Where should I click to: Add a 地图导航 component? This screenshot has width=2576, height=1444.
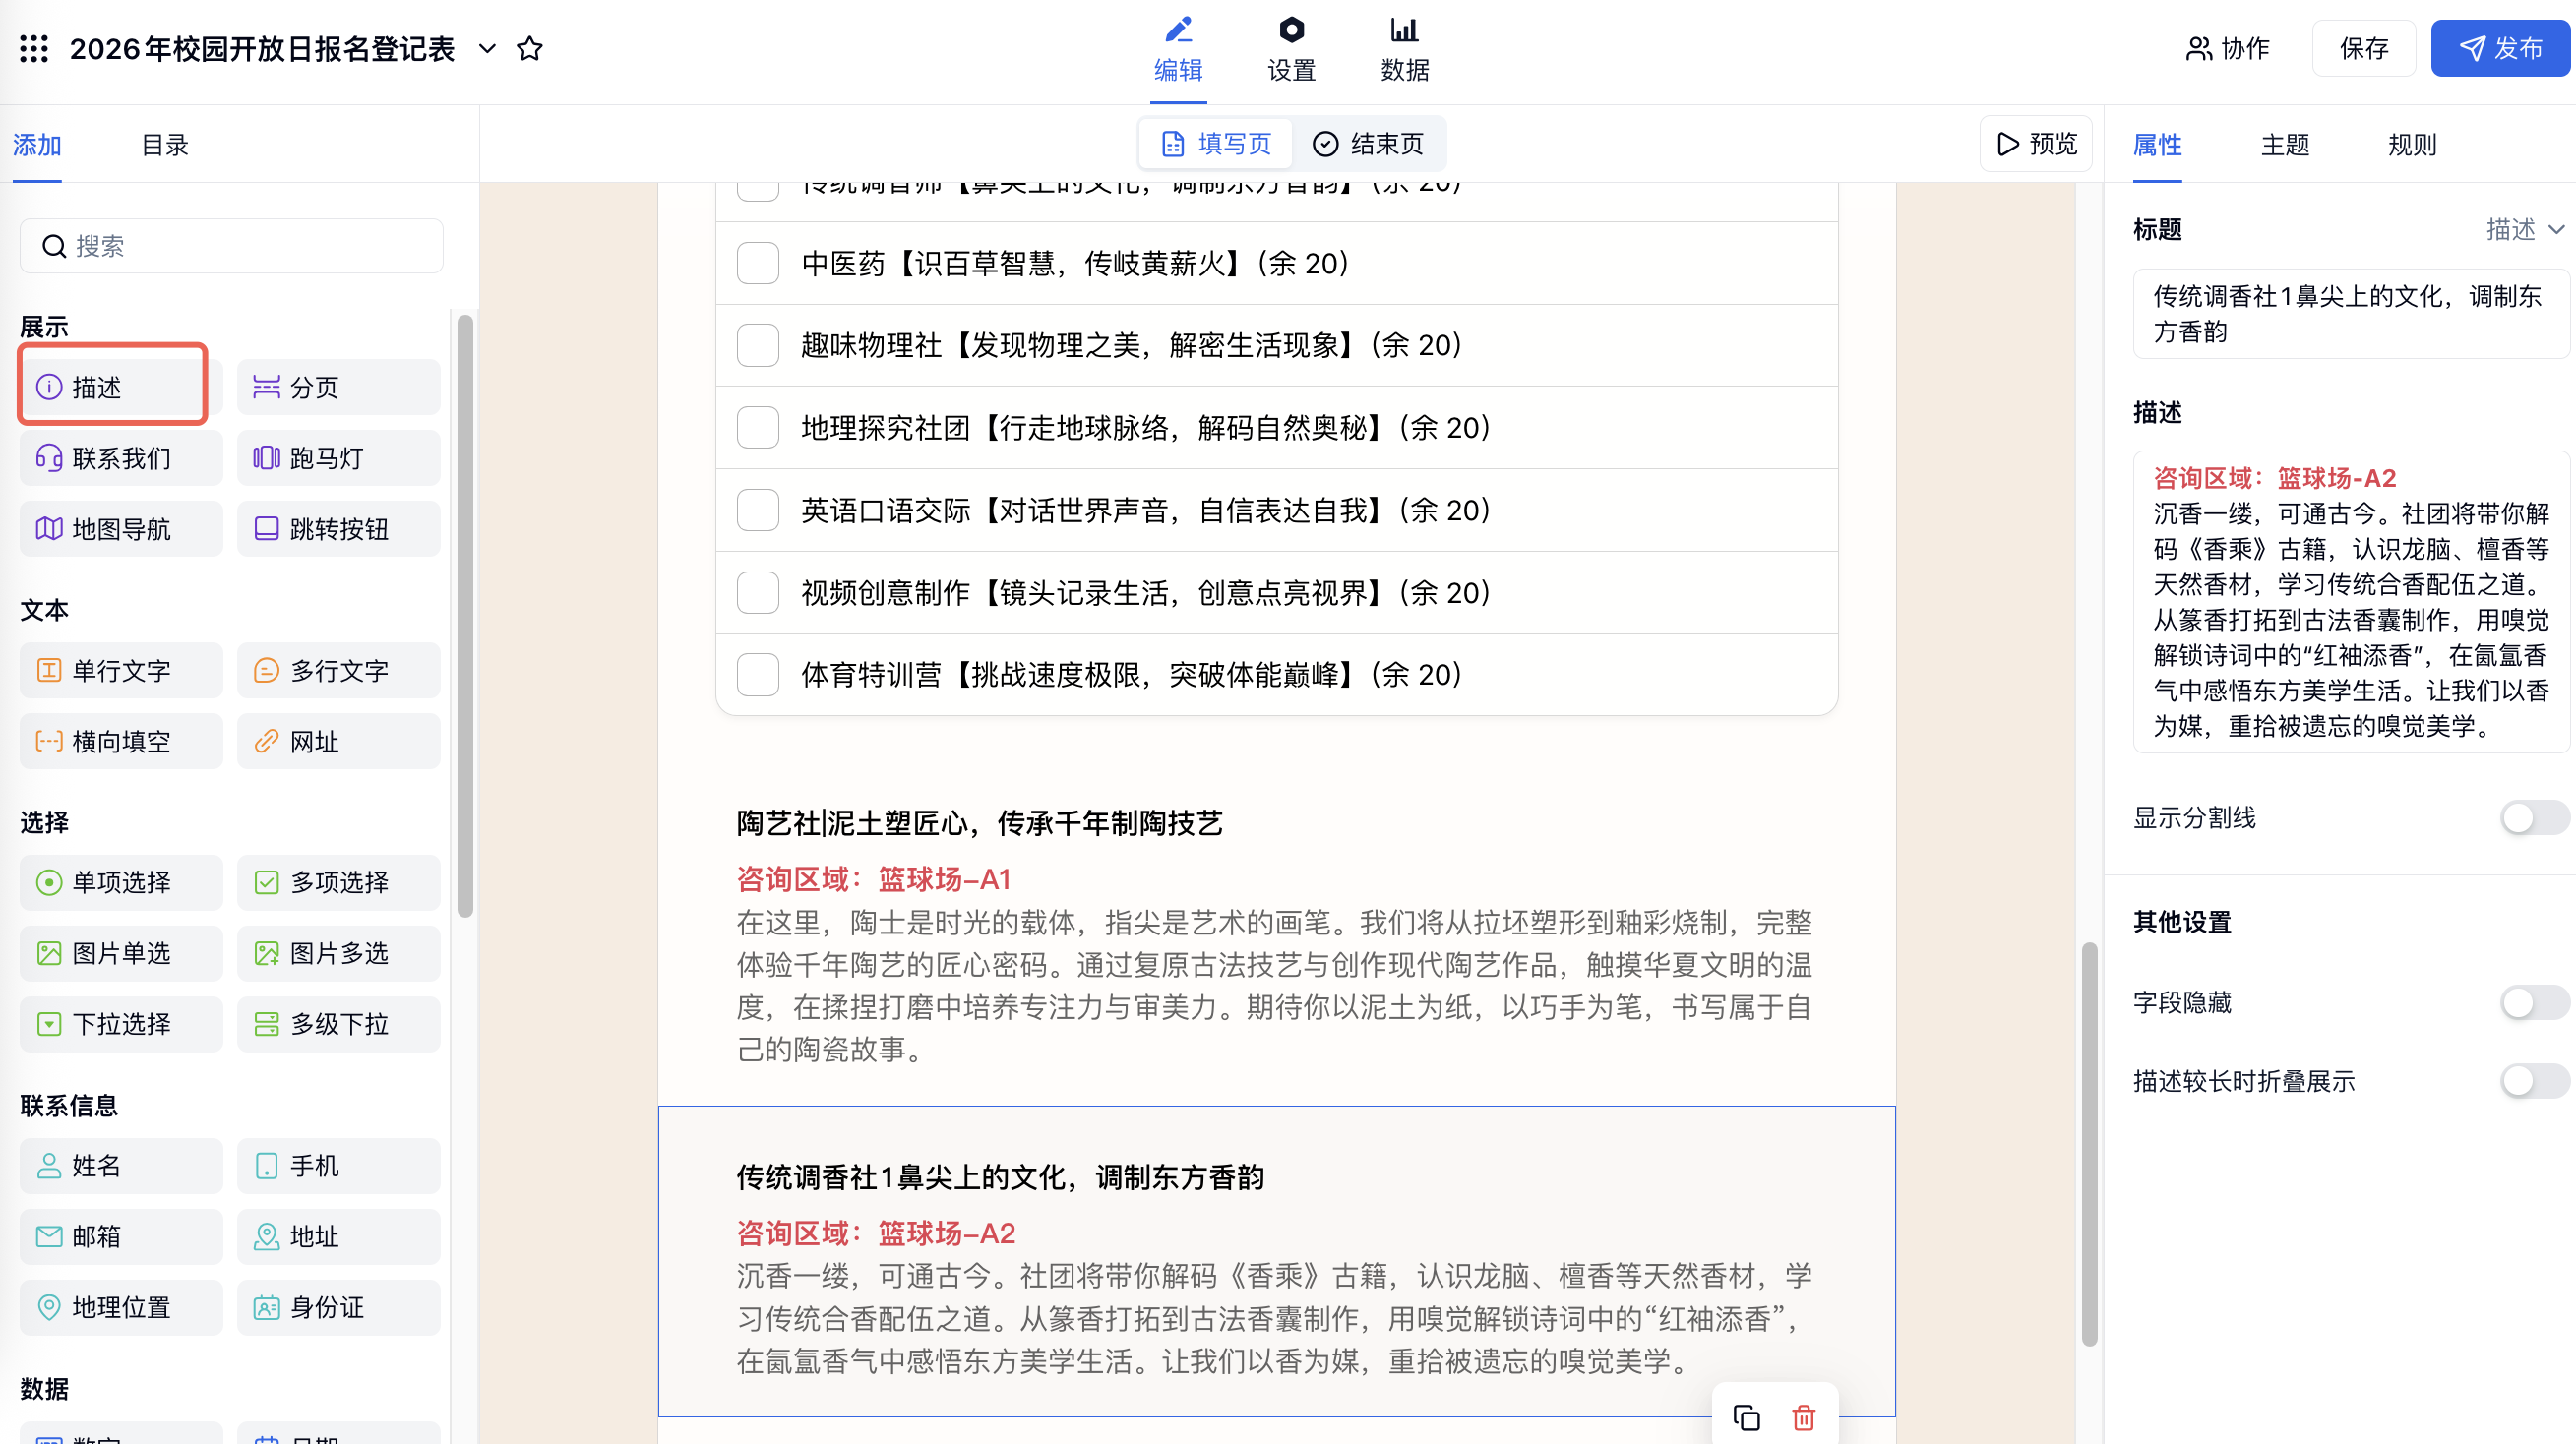121,529
